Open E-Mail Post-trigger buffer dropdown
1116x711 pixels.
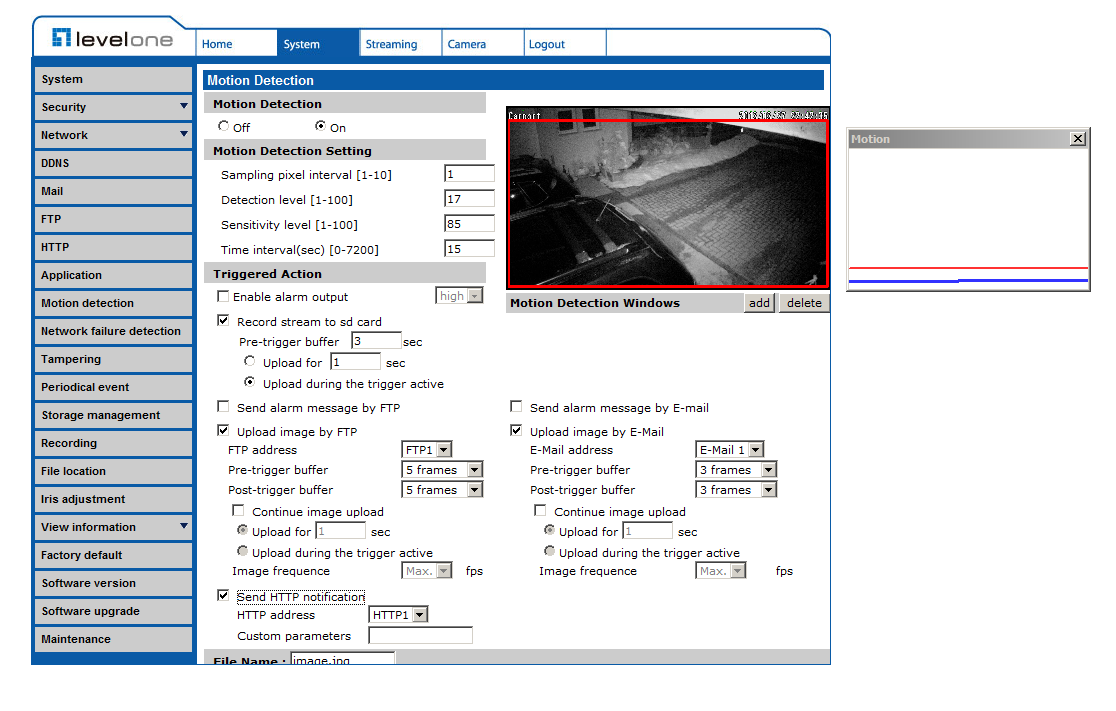[736, 490]
